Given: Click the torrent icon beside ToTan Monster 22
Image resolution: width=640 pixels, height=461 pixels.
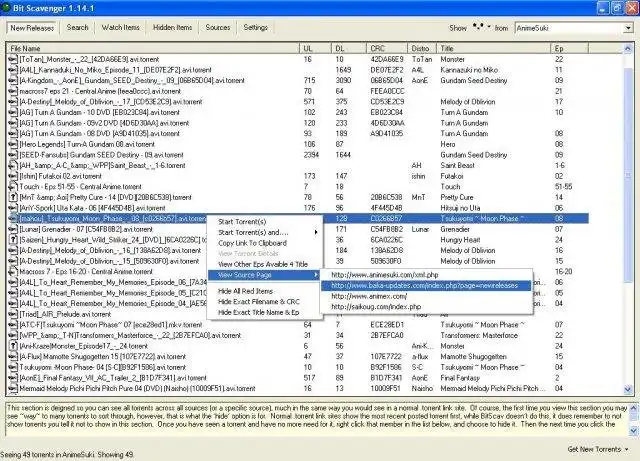Looking at the screenshot, I should point(13,59).
